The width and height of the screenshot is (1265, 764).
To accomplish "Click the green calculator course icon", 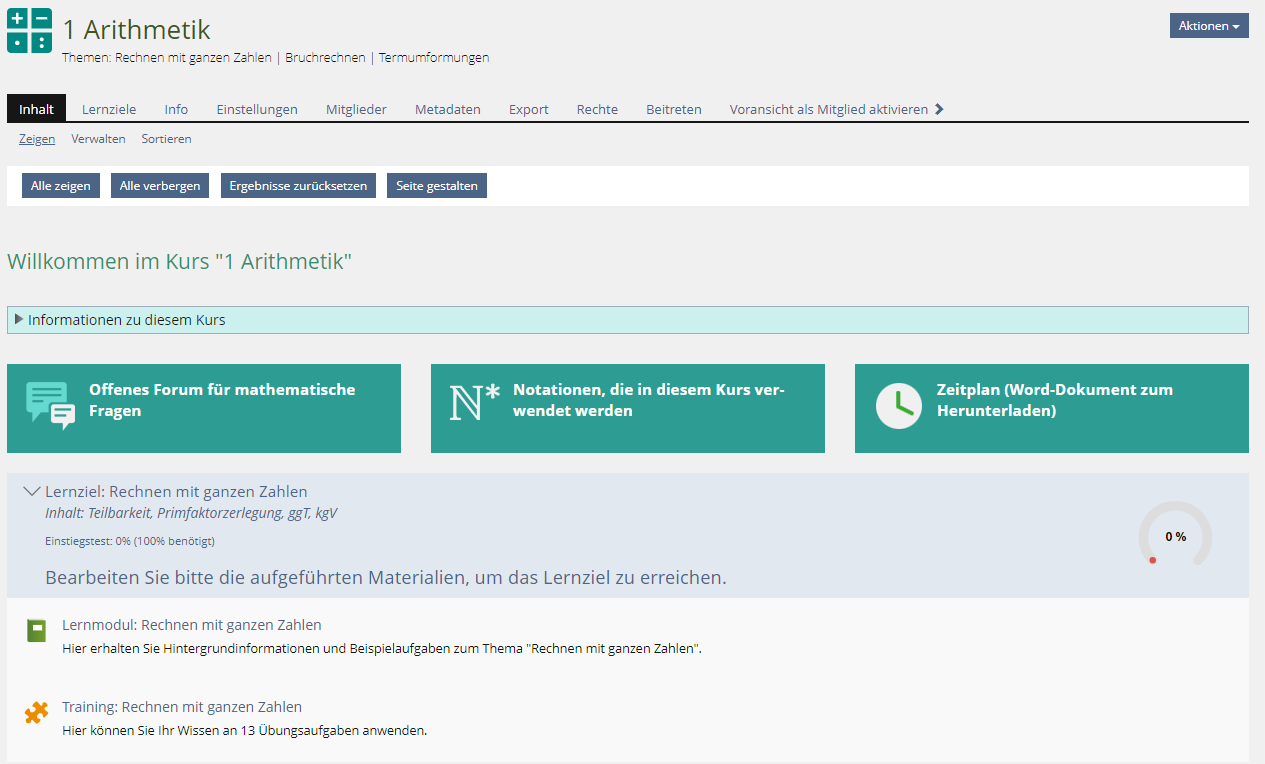I will [28, 30].
